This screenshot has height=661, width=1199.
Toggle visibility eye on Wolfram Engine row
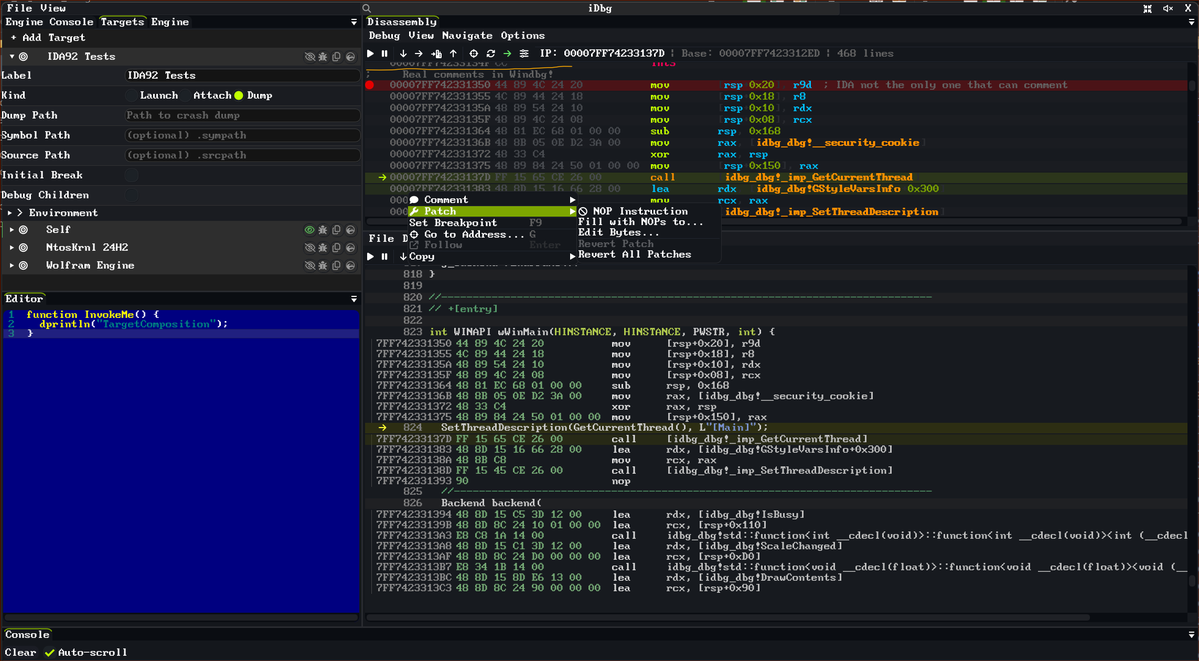310,265
